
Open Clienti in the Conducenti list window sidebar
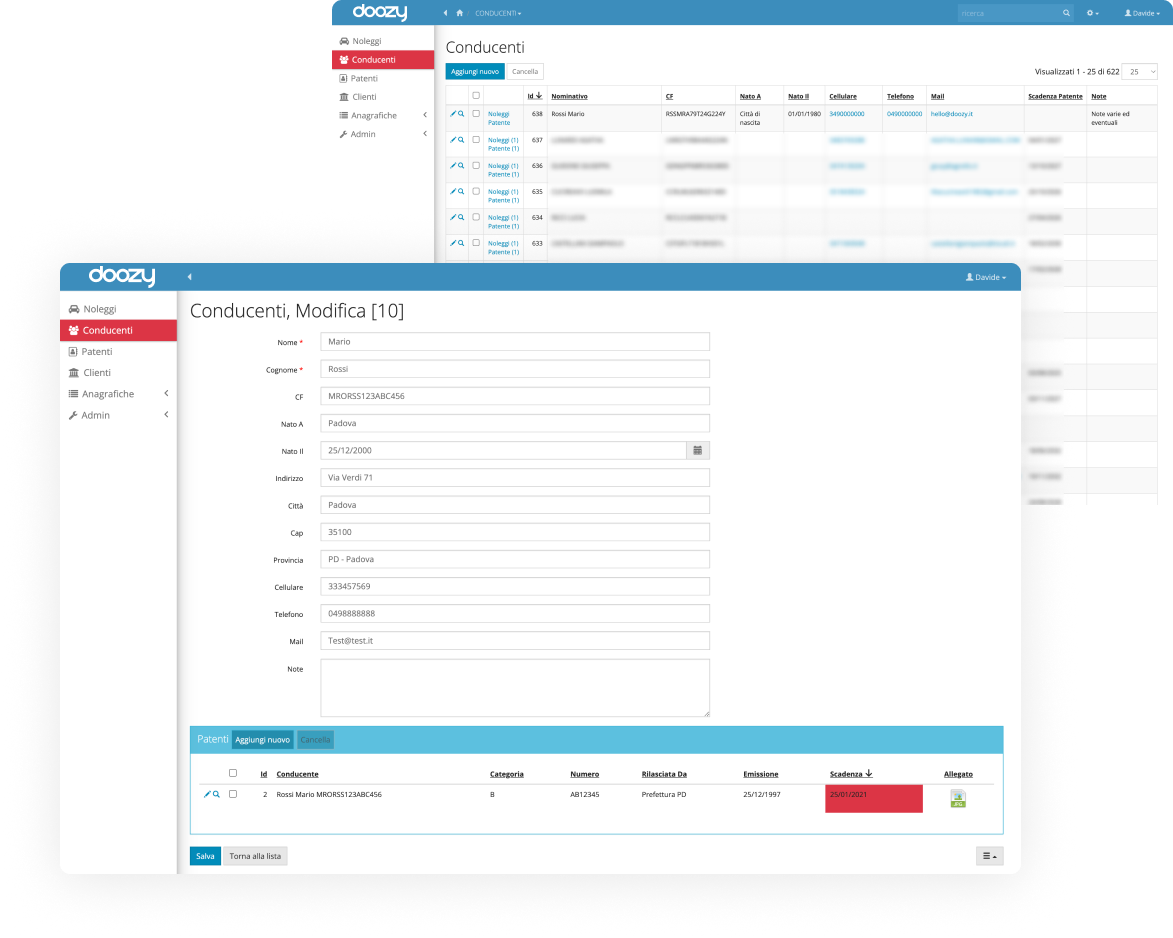click(383, 96)
